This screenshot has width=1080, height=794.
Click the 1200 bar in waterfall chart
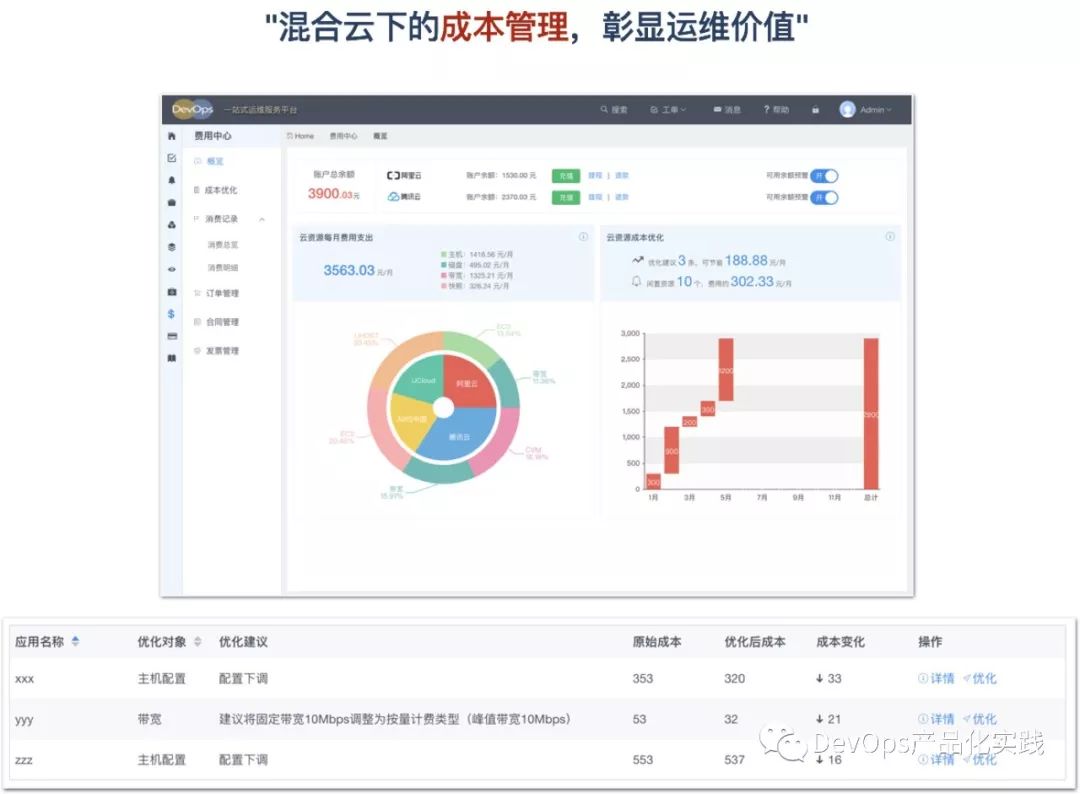[726, 370]
